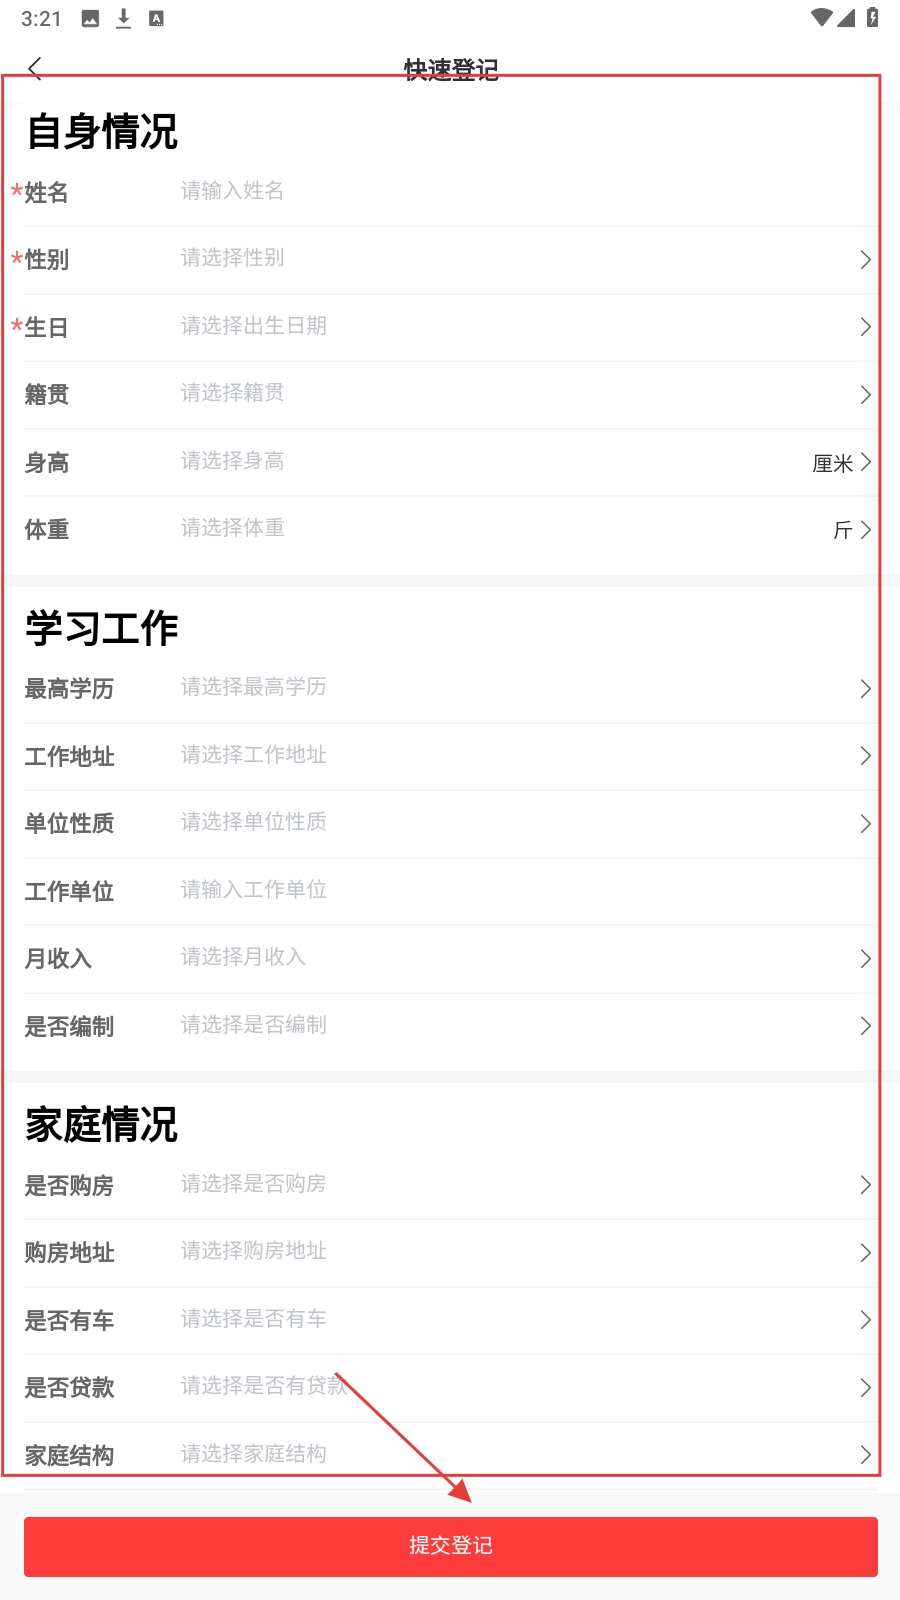The height and width of the screenshot is (1600, 900).
Task: Expand the 籍贯 selection chevron
Action: tap(865, 395)
